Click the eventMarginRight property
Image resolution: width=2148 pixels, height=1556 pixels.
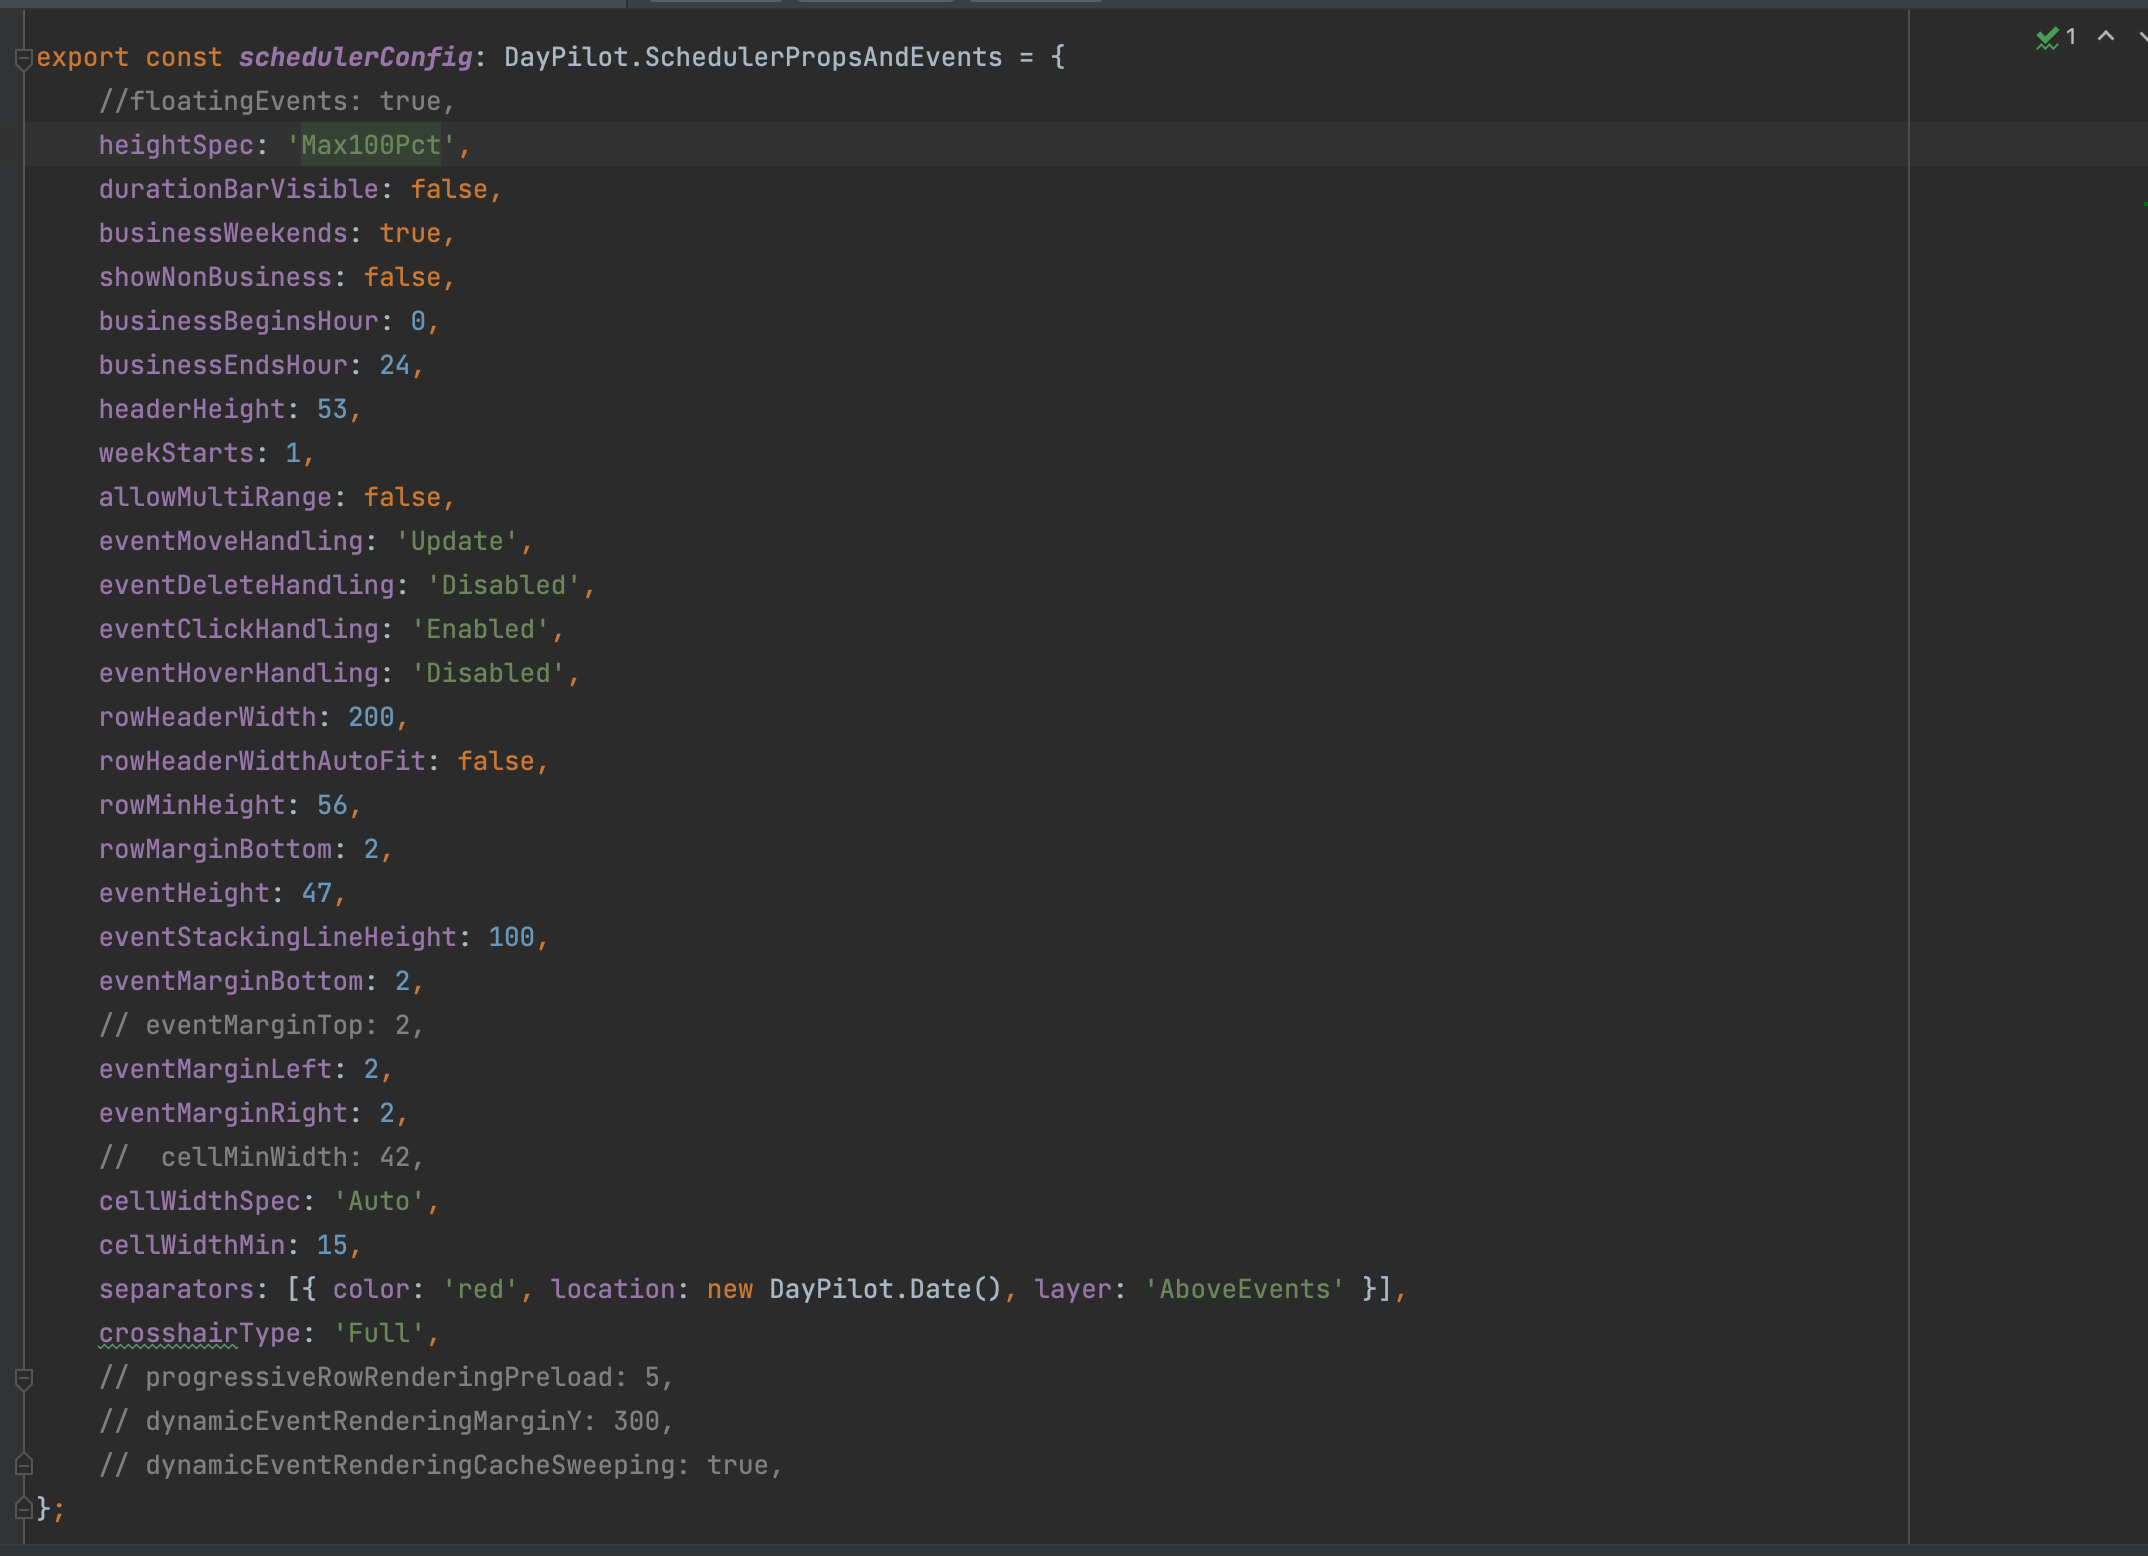click(x=223, y=1113)
